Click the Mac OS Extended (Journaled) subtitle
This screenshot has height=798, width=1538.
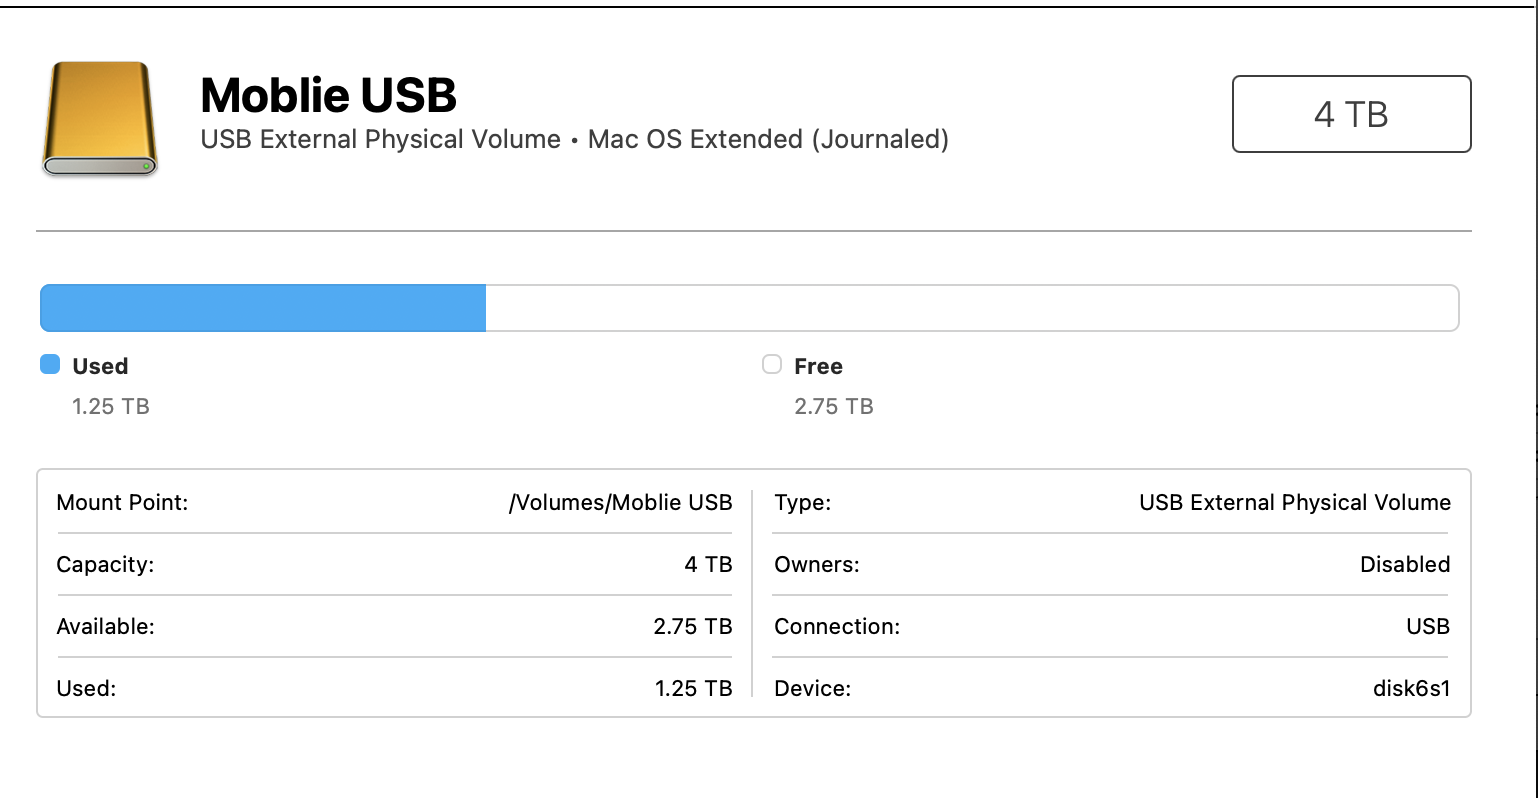click(x=768, y=139)
